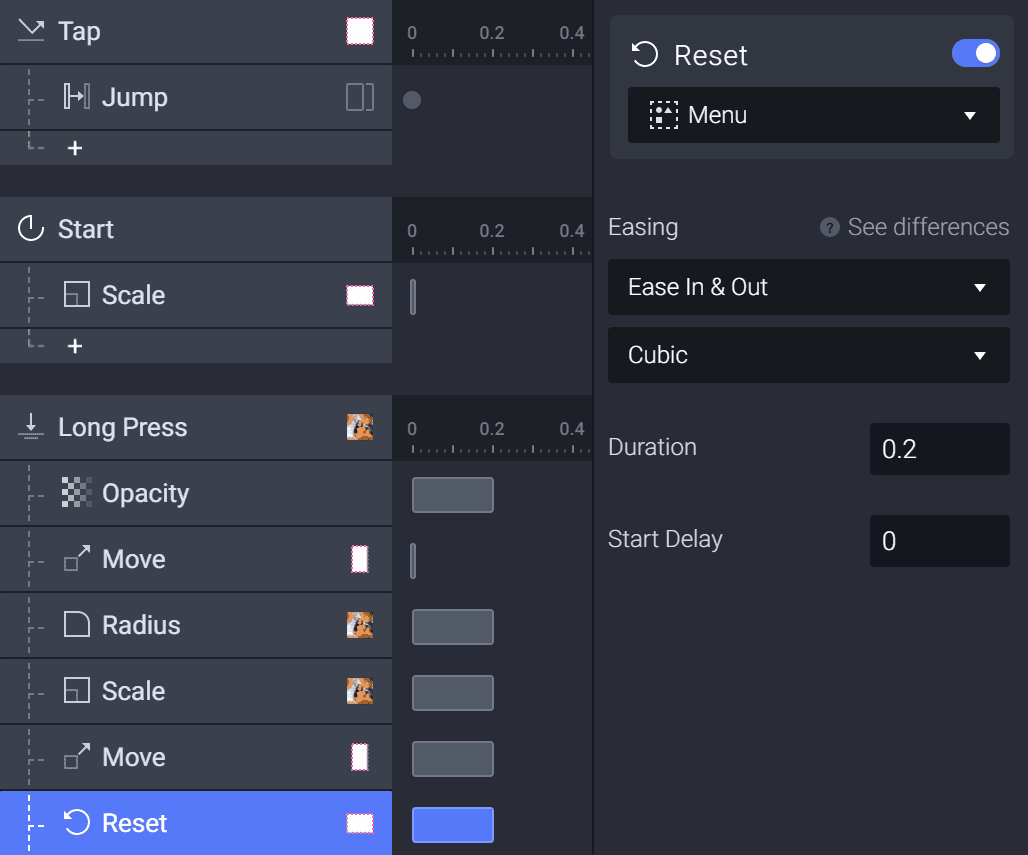Click the Start timeline ruler

coord(492,229)
